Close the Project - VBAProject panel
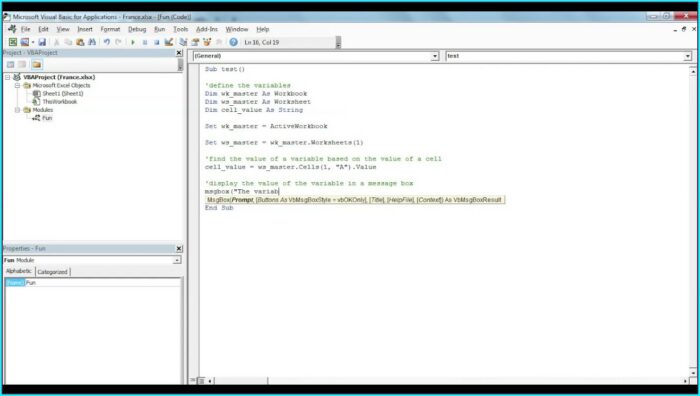Screen dimensions: 700x396 click(x=179, y=53)
